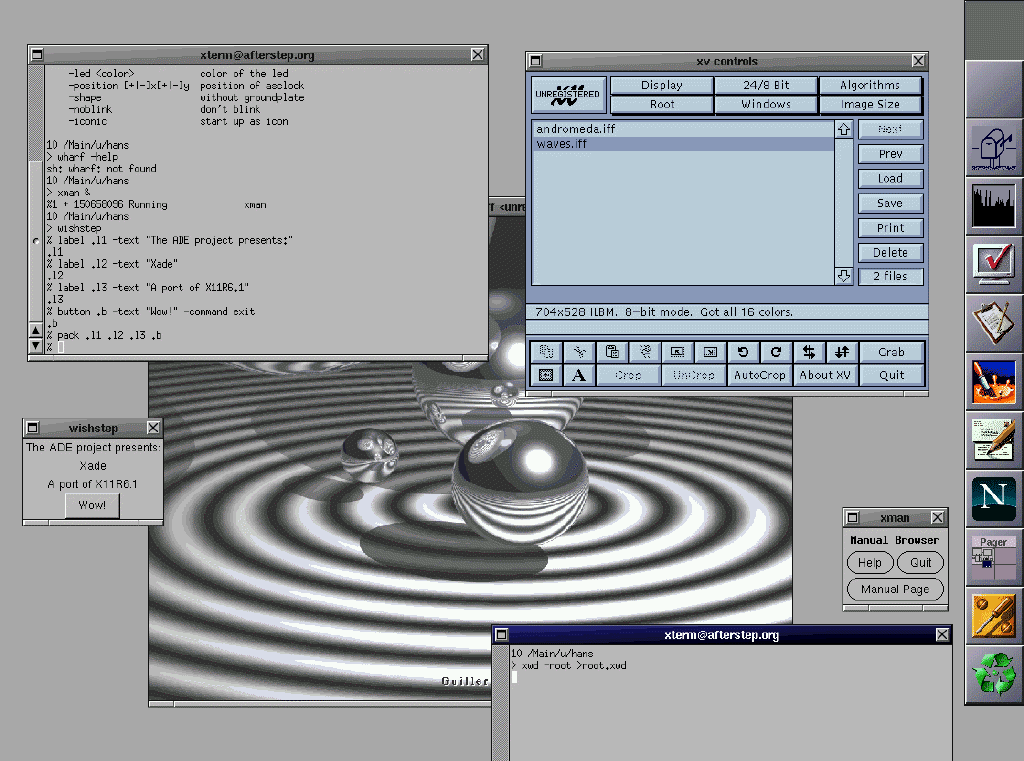Flip image horizontally in xv controls
The width and height of the screenshot is (1024, 761).
(809, 352)
